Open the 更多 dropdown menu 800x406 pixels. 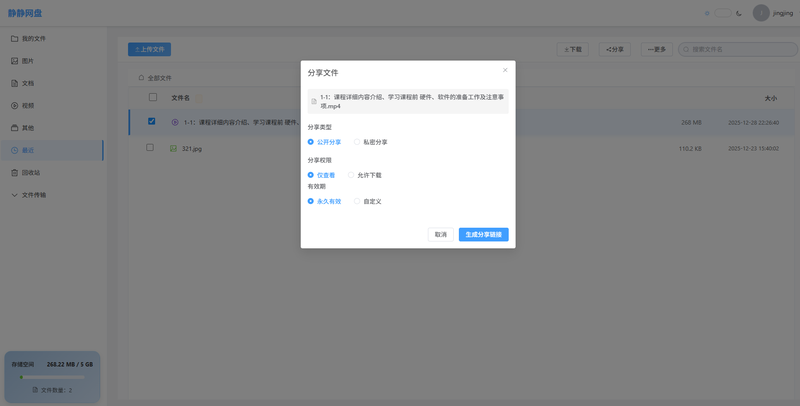tap(655, 49)
